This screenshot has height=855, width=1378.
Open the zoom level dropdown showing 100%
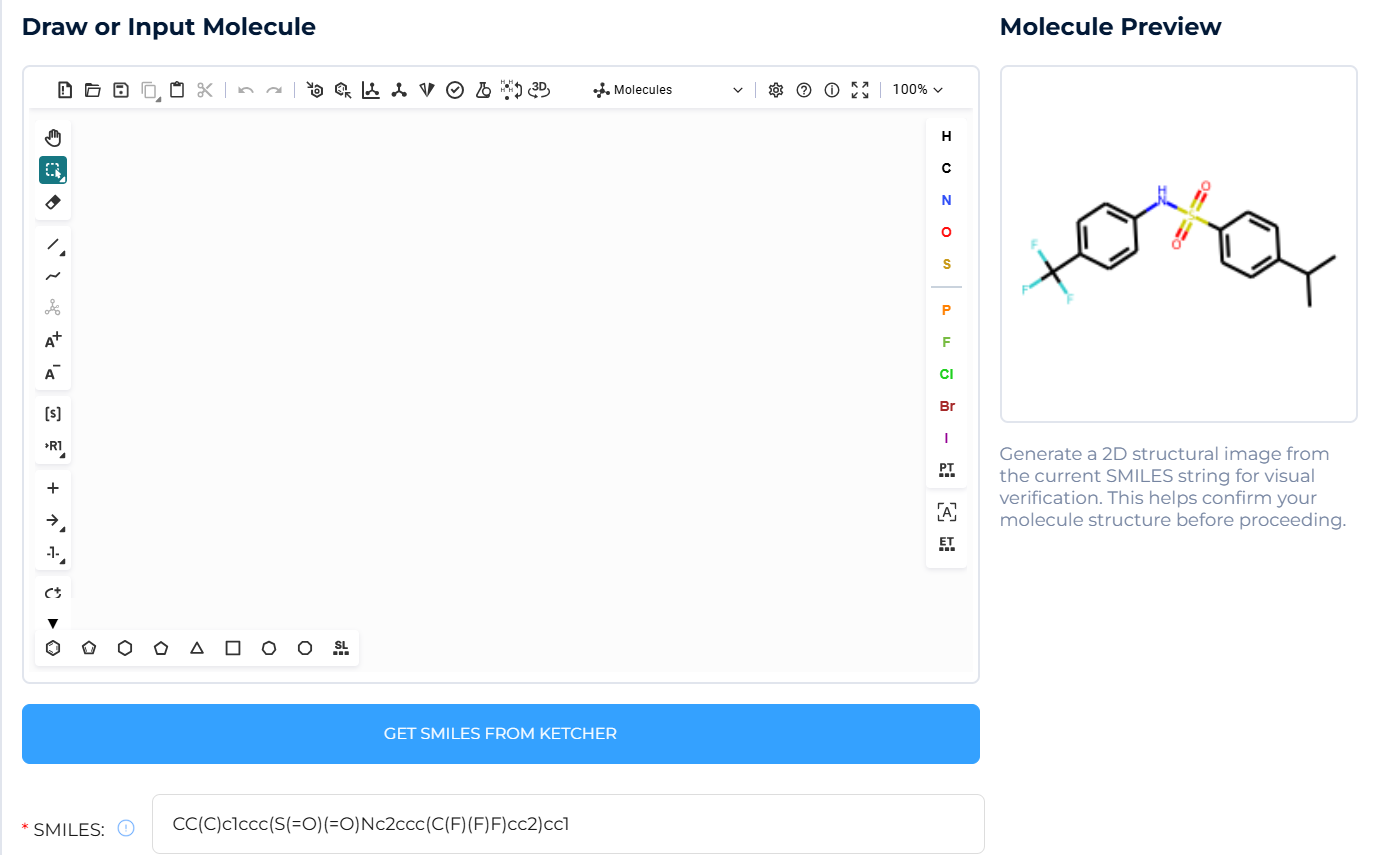pyautogui.click(x=917, y=89)
